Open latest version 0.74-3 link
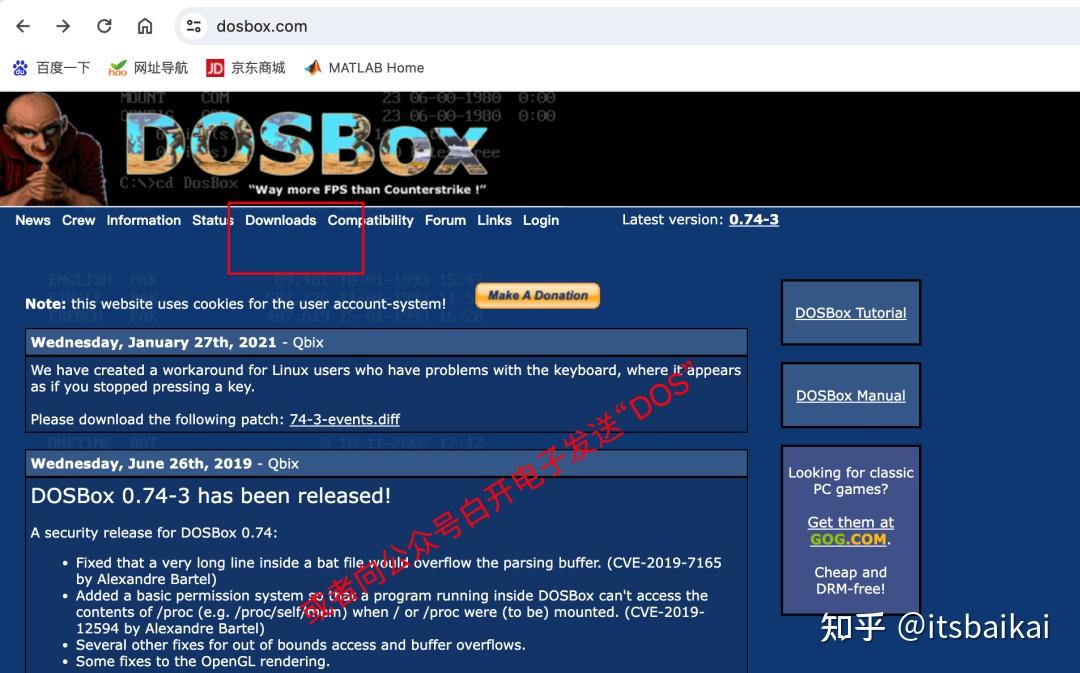This screenshot has height=673, width=1080. coord(753,219)
